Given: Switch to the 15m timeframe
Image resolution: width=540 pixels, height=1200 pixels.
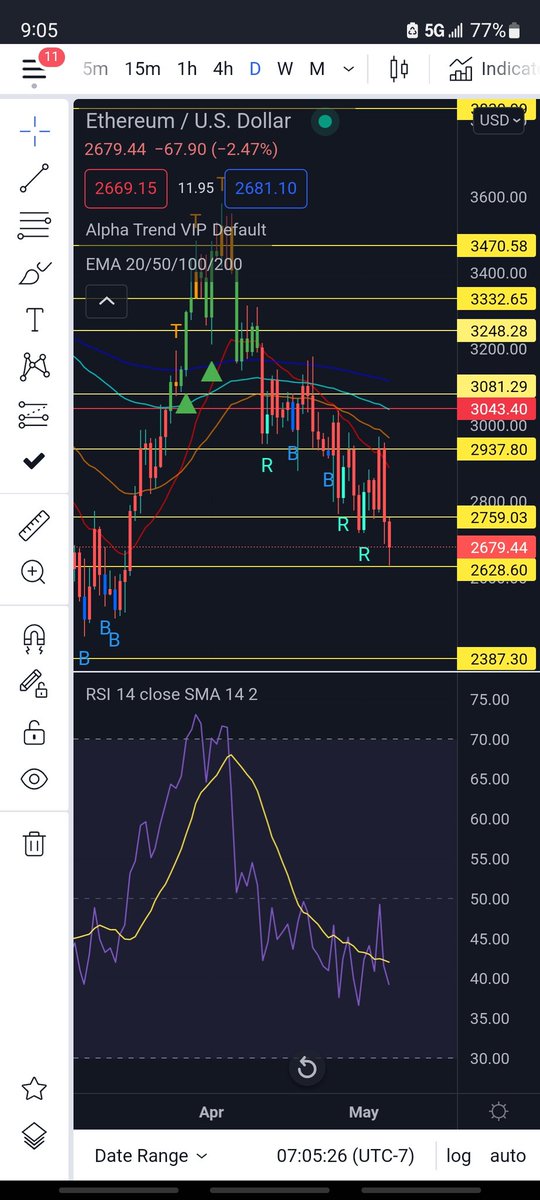Looking at the screenshot, I should click(142, 69).
